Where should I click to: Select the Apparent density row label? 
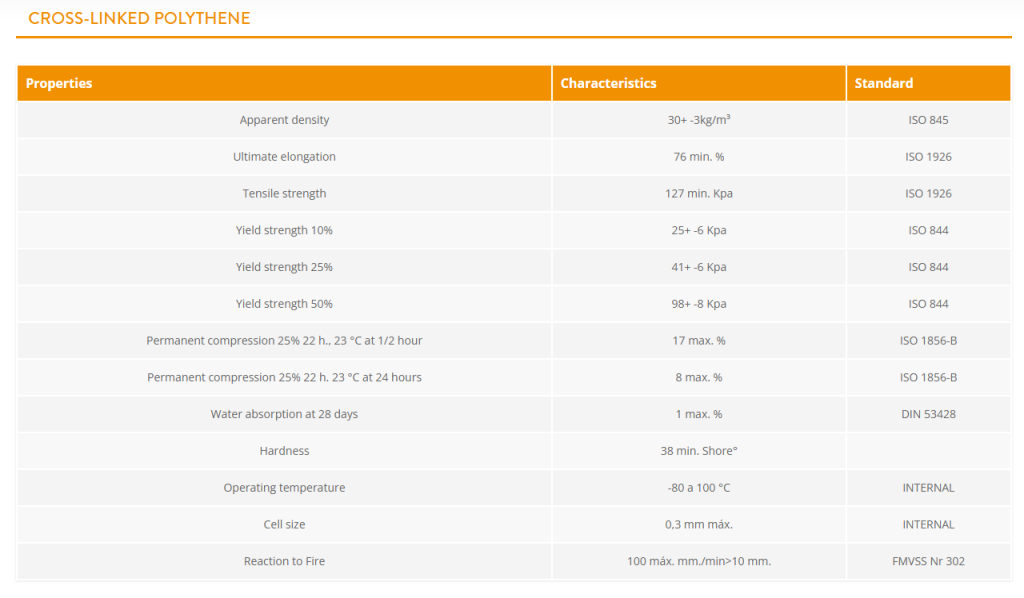point(284,120)
